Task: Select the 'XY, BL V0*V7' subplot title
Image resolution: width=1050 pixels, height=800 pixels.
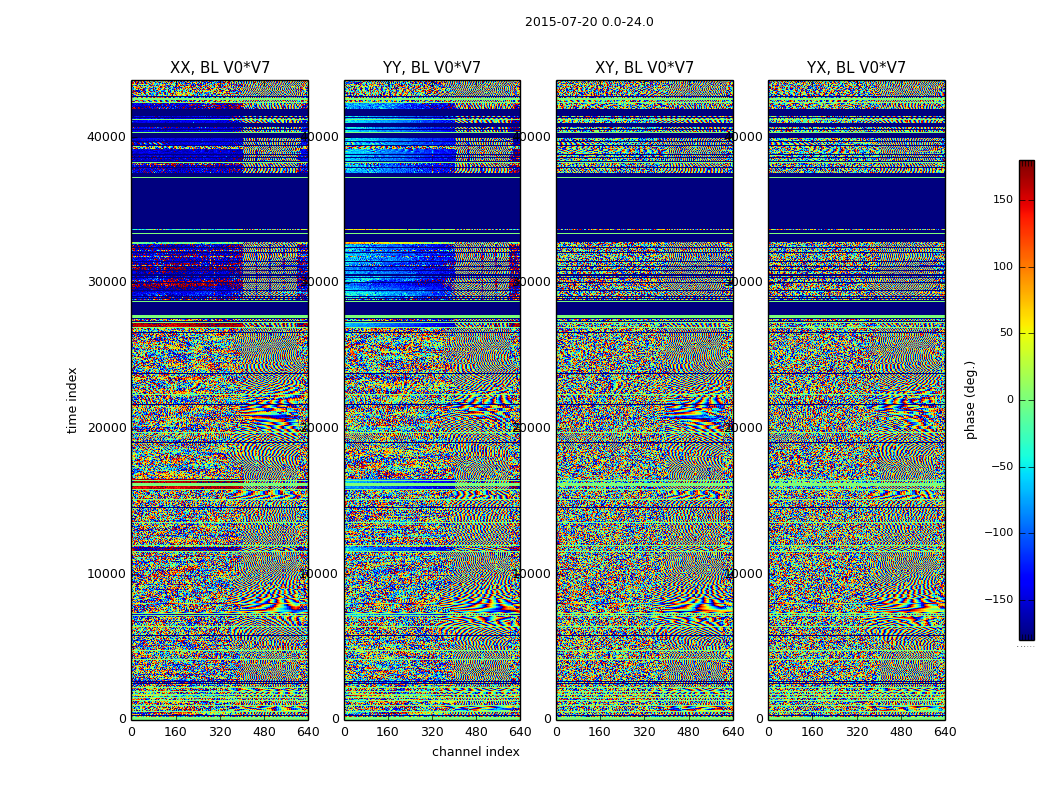Action: point(645,68)
